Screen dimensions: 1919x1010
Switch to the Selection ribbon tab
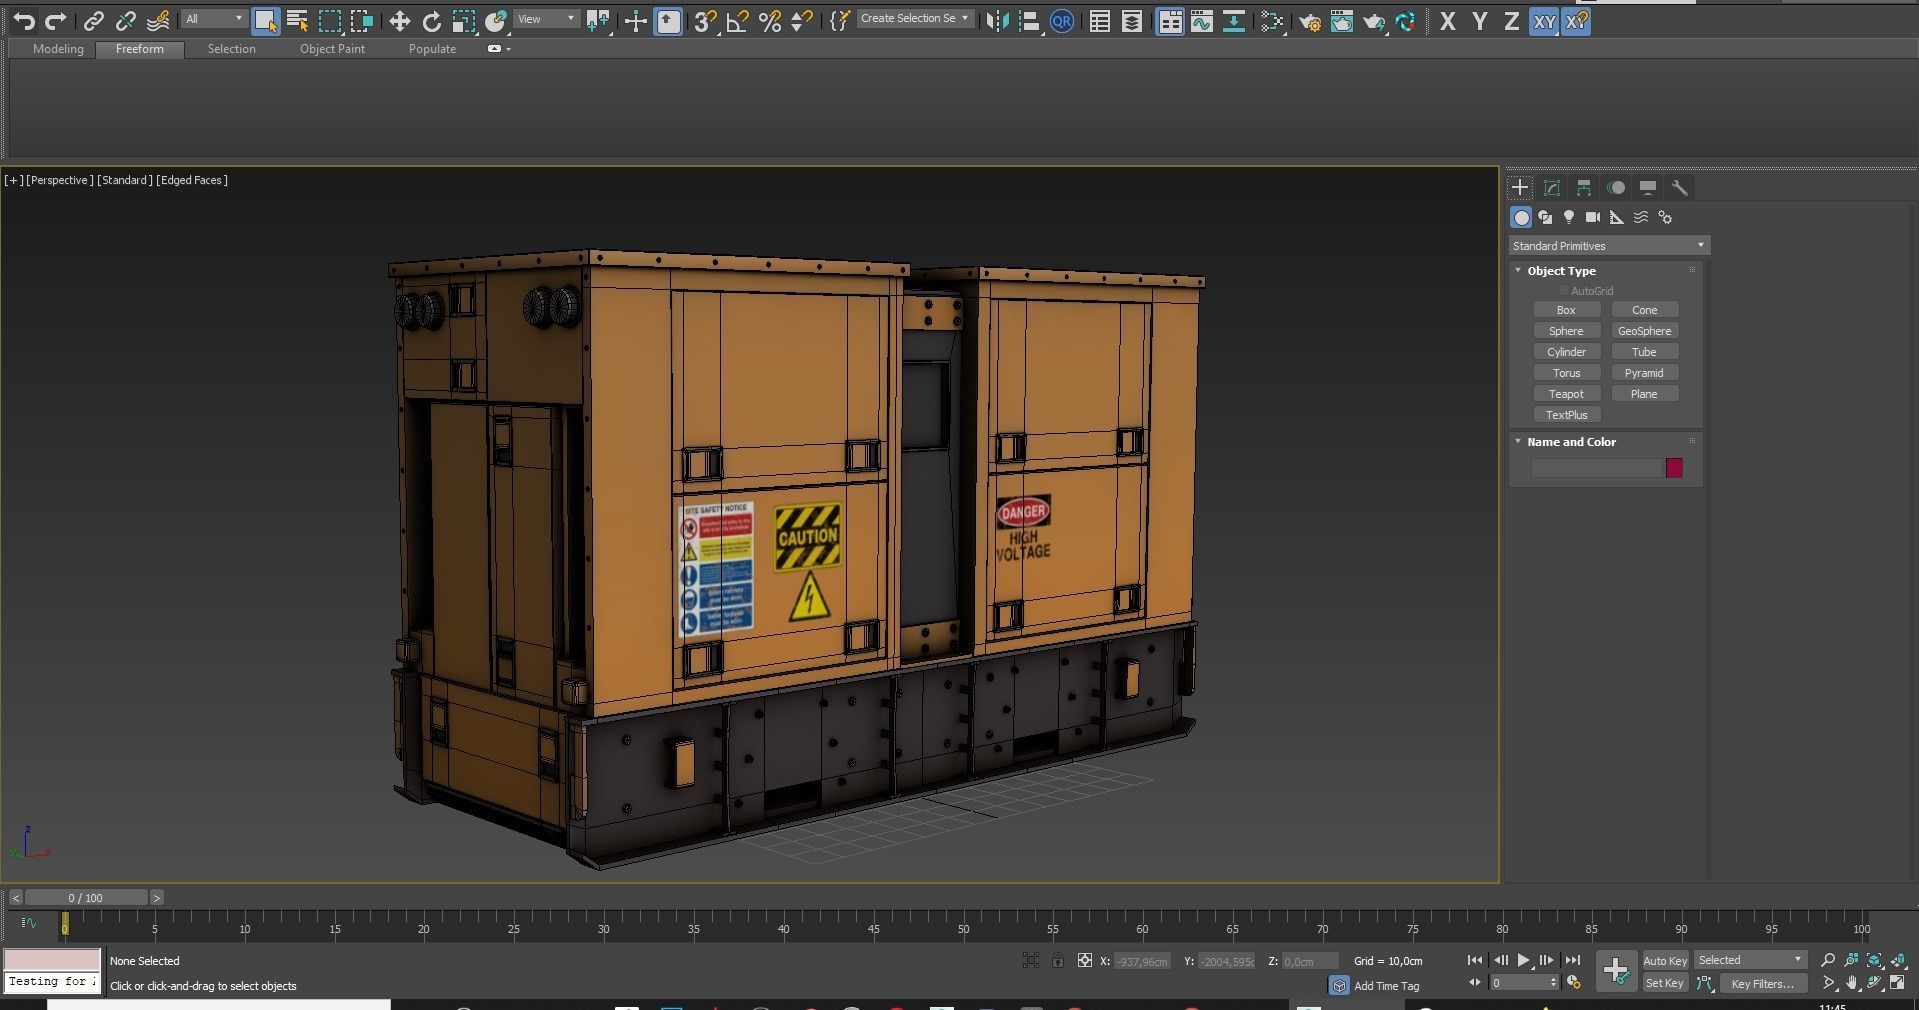point(231,49)
